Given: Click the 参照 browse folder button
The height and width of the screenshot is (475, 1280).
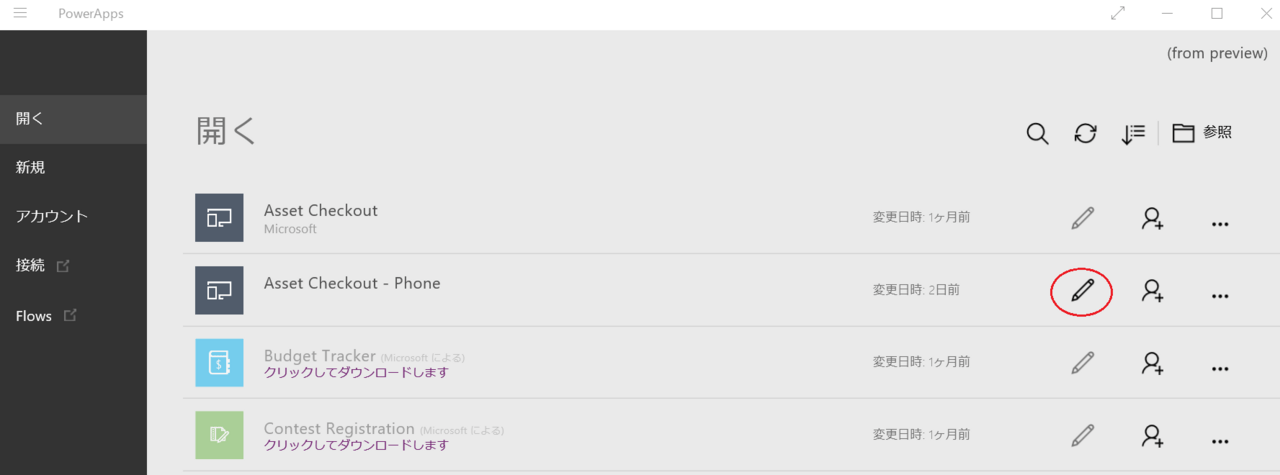Looking at the screenshot, I should pos(1202,133).
